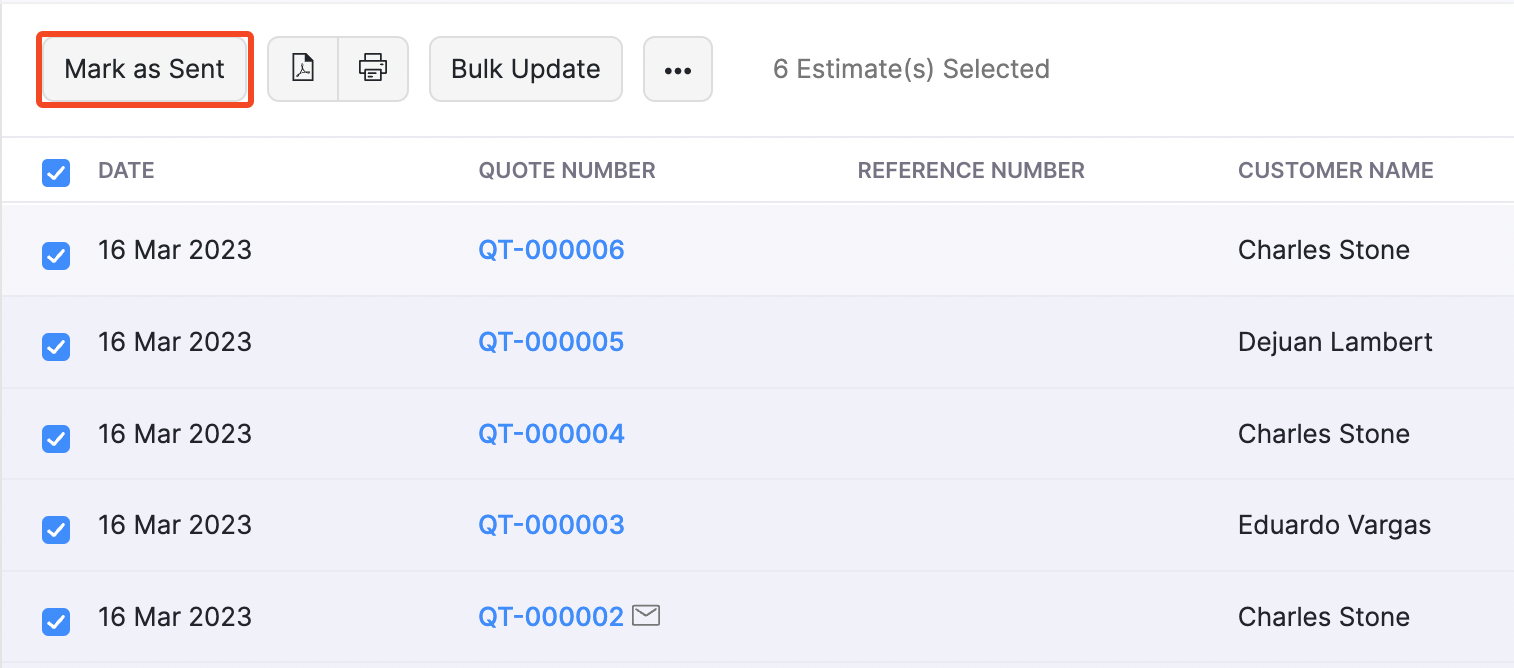Deselect the checkbox next to QT-000002
The image size is (1514, 668).
pyautogui.click(x=56, y=622)
